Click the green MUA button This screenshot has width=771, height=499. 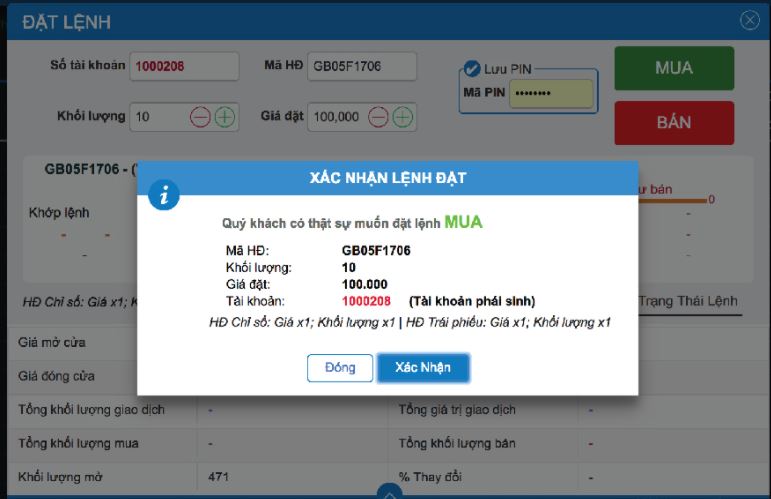coord(674,68)
